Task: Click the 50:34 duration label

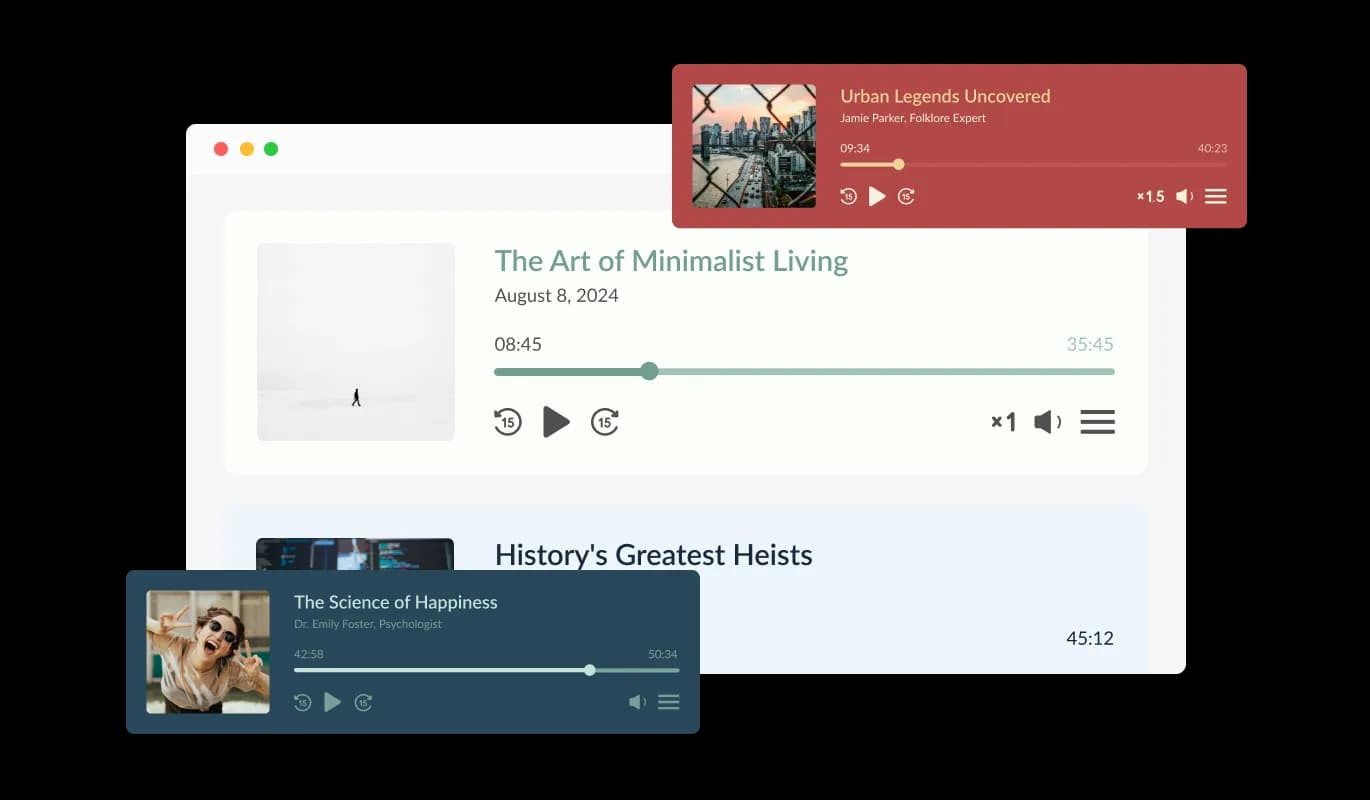Action: [x=663, y=654]
